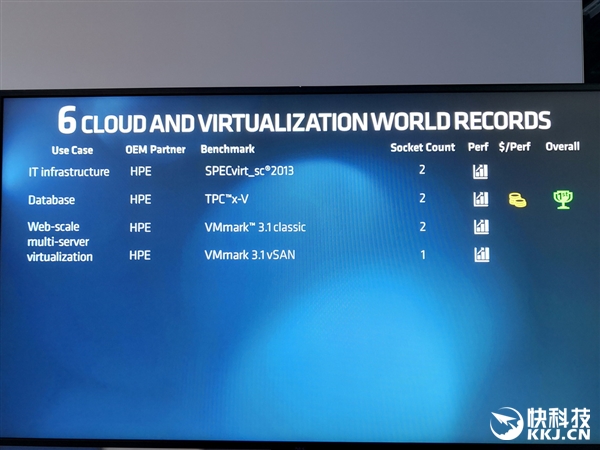Viewport: 600px width, 450px height.
Task: Click the 'SPECvirt_sc®2013' benchmark text
Action: [249, 171]
